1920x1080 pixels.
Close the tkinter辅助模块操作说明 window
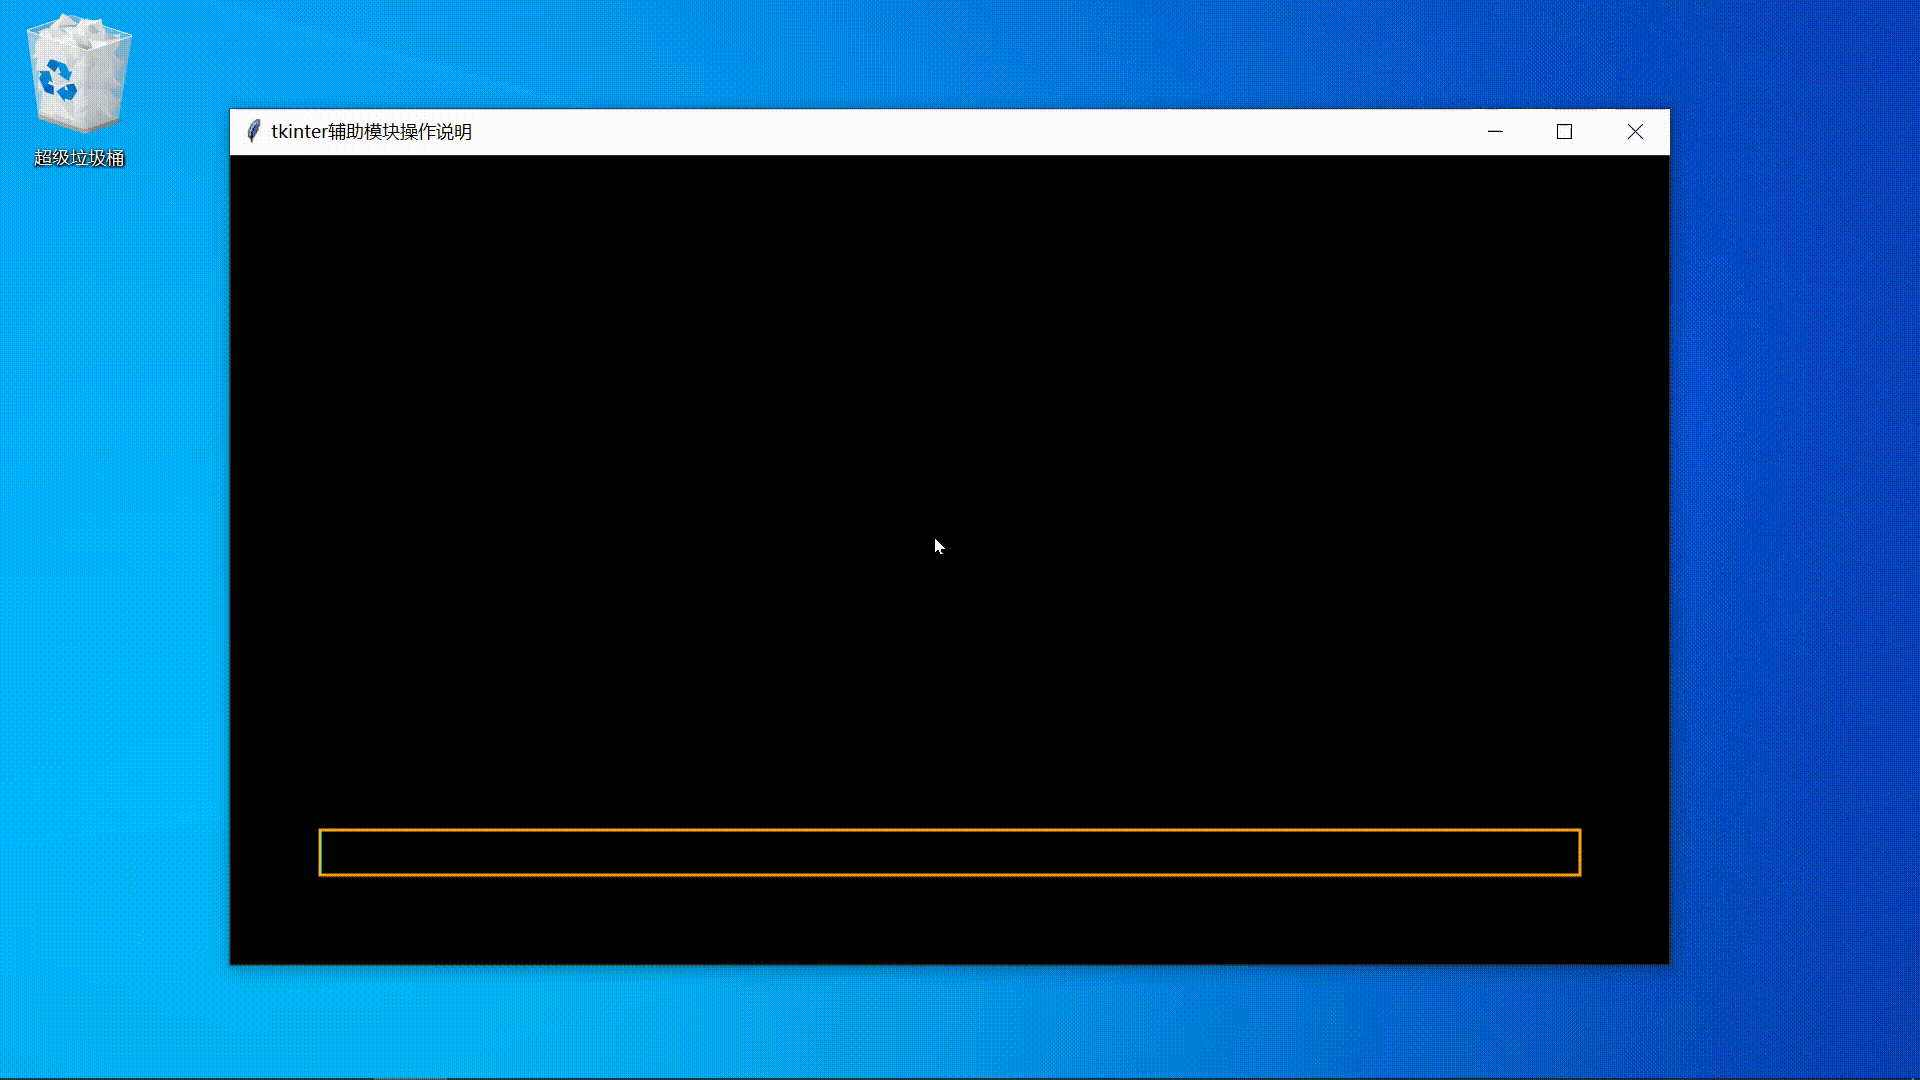pyautogui.click(x=1635, y=132)
